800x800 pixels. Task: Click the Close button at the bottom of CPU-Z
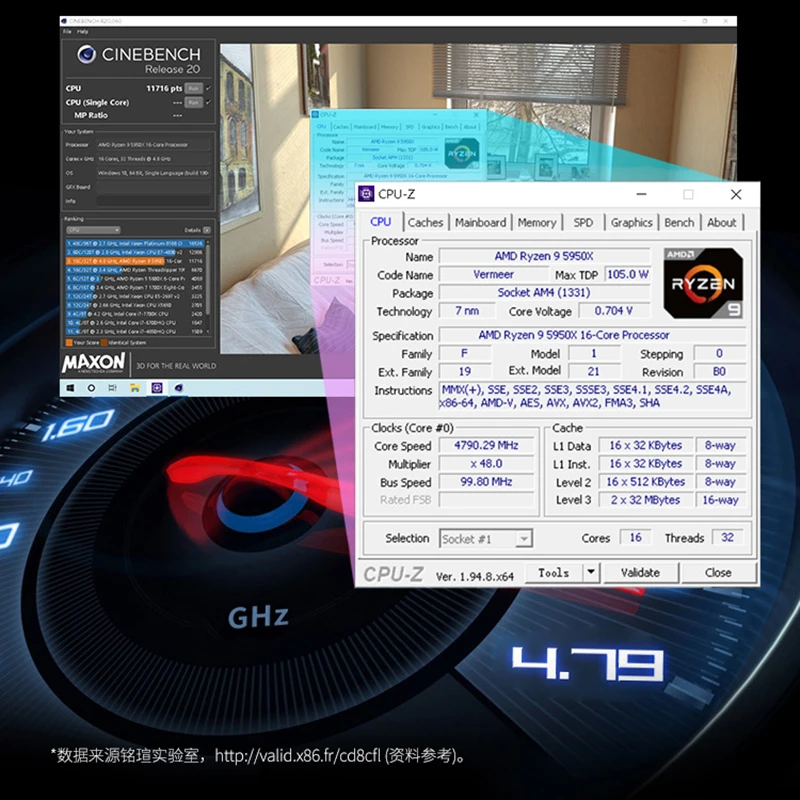(718, 572)
